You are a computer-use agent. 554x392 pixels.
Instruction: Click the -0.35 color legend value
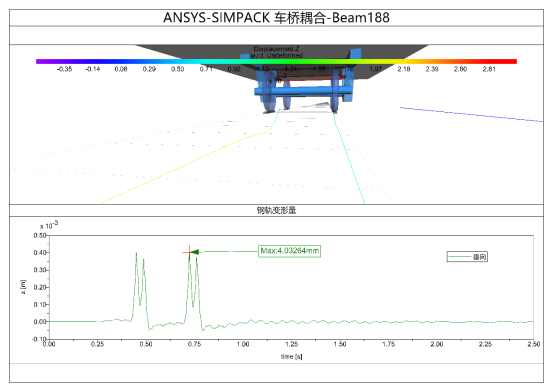click(64, 69)
